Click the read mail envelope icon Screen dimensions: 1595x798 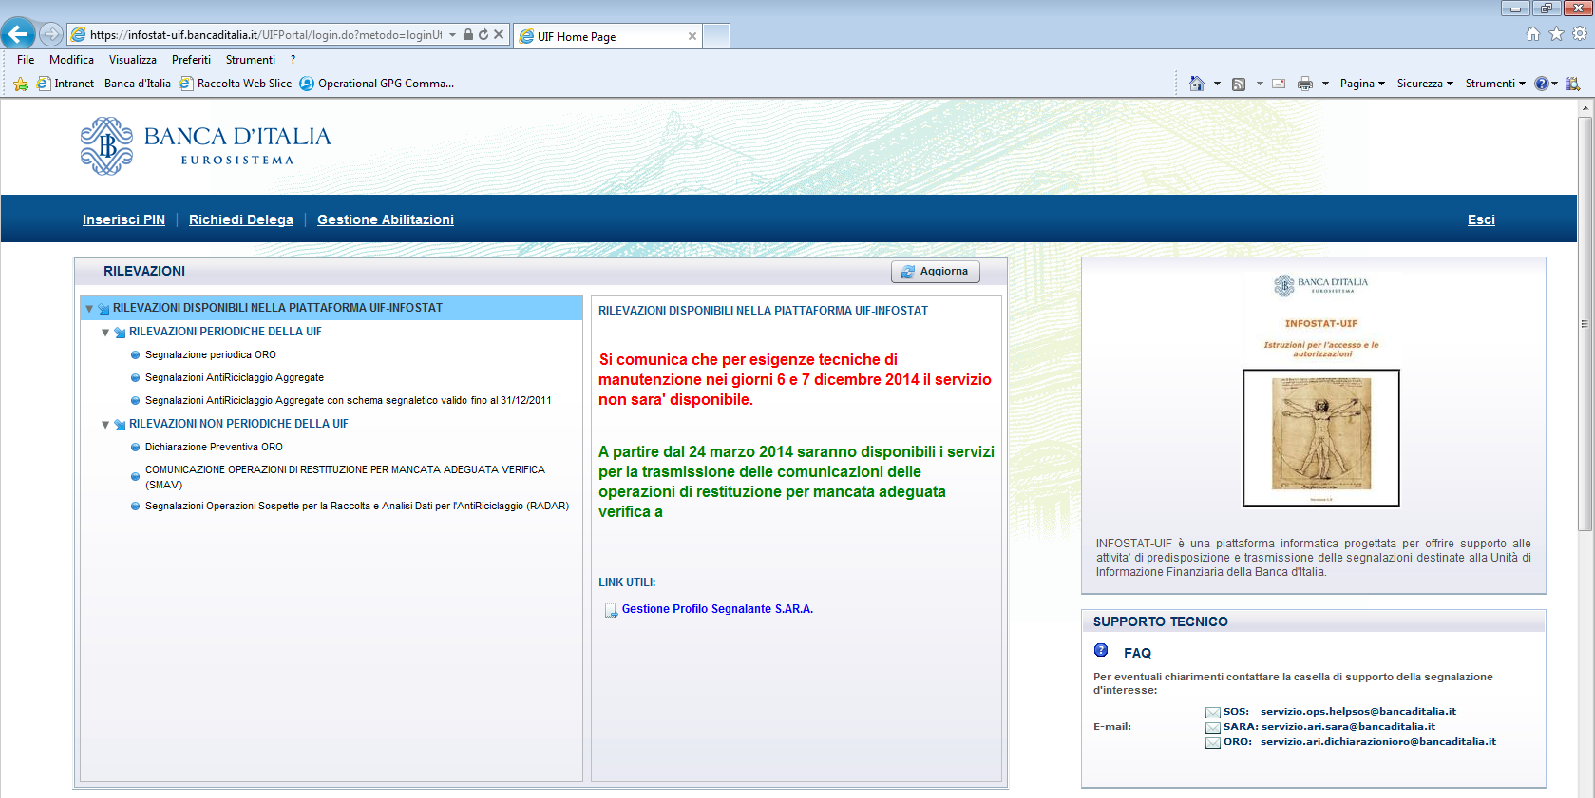pos(1278,84)
